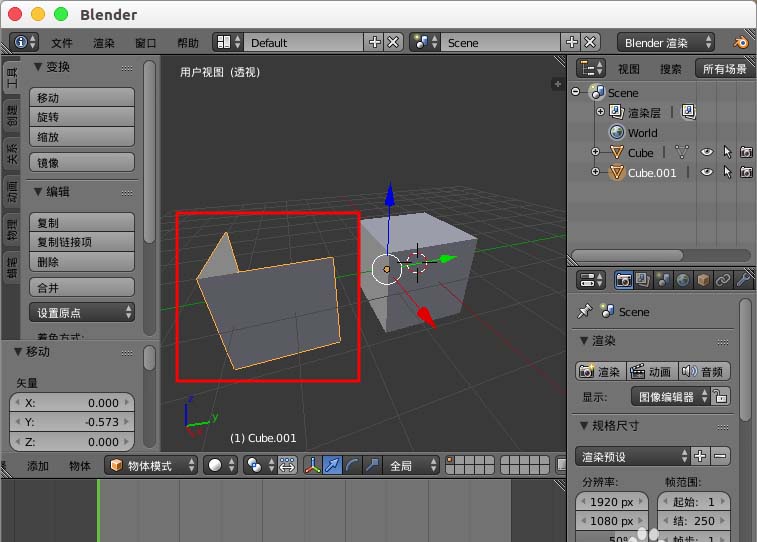This screenshot has width=757, height=542.
Task: Collapse the Scene tree in outliner
Action: click(x=575, y=92)
